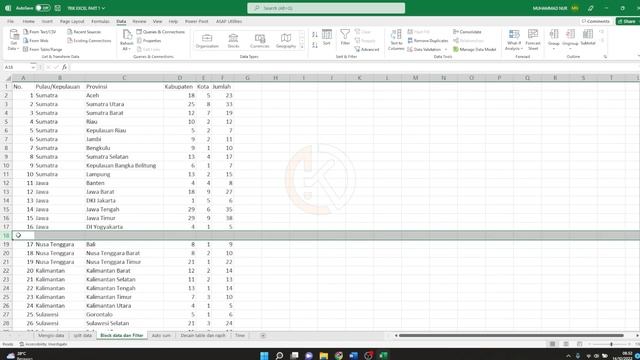Click Remove Duplicates
The height and width of the screenshot is (360, 640).
pyautogui.click(x=427, y=40)
